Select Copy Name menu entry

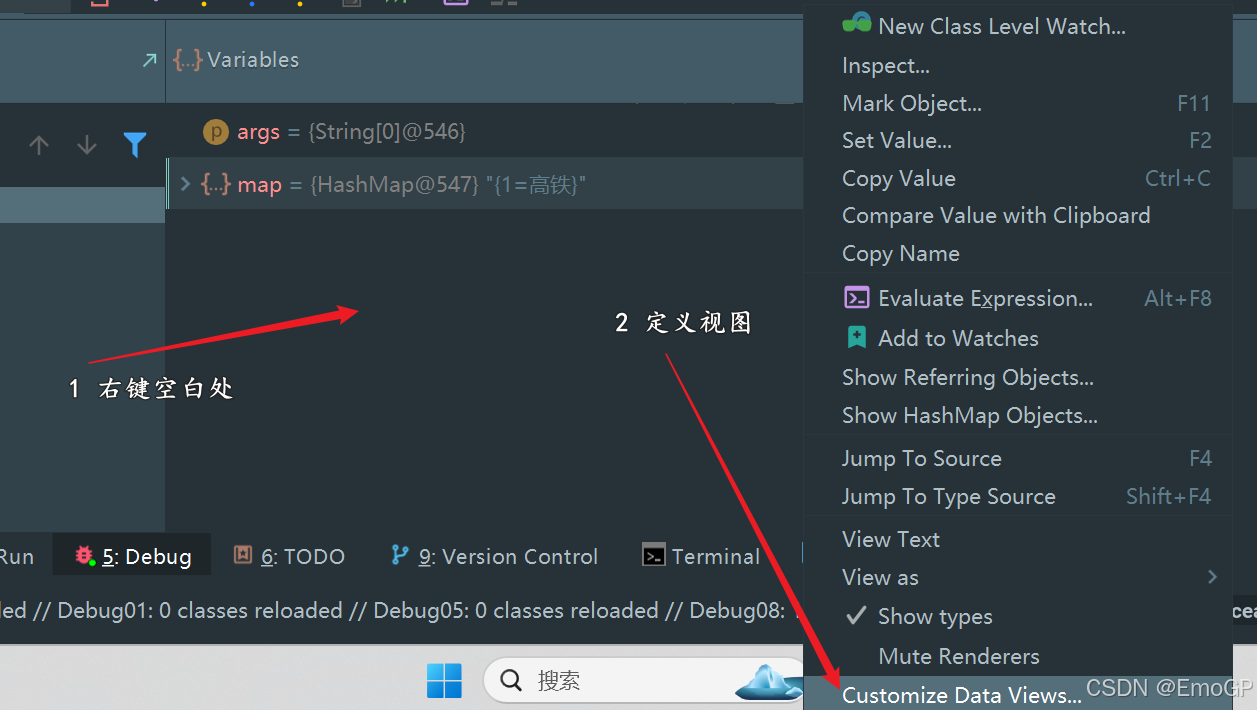pos(1018,254)
